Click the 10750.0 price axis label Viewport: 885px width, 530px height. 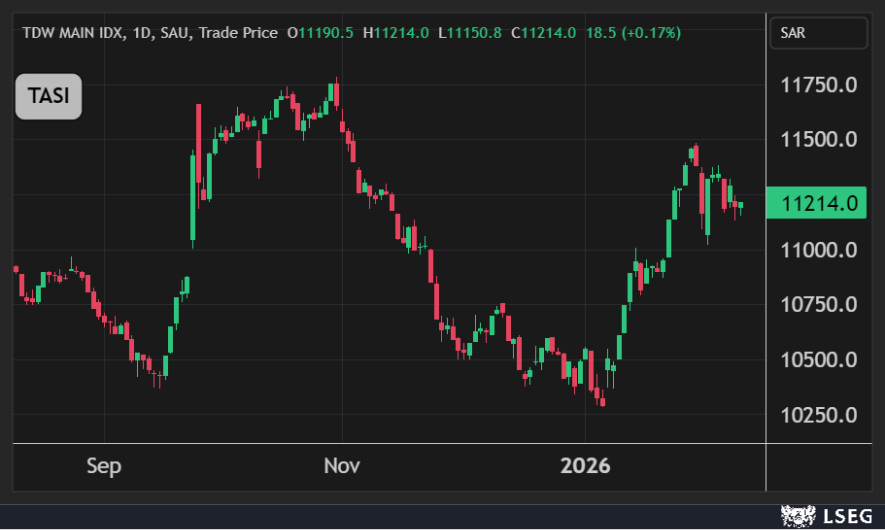click(818, 305)
